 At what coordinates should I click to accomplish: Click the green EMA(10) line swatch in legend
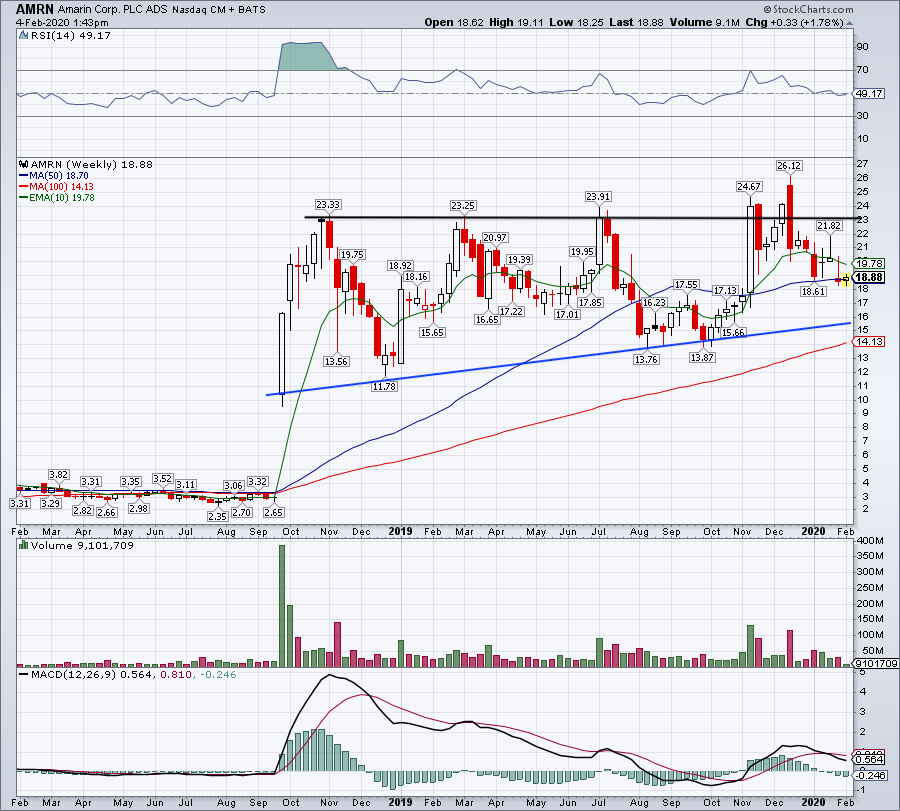[24, 197]
